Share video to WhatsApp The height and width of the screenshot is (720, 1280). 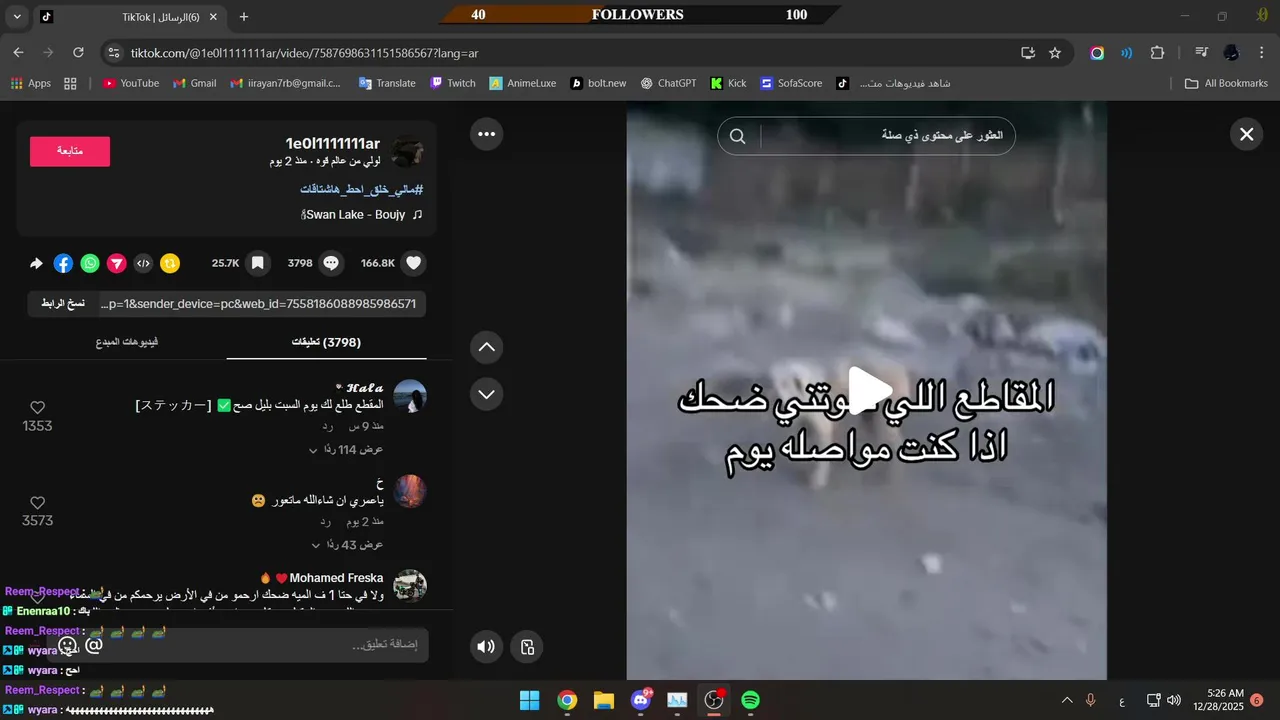click(x=90, y=263)
